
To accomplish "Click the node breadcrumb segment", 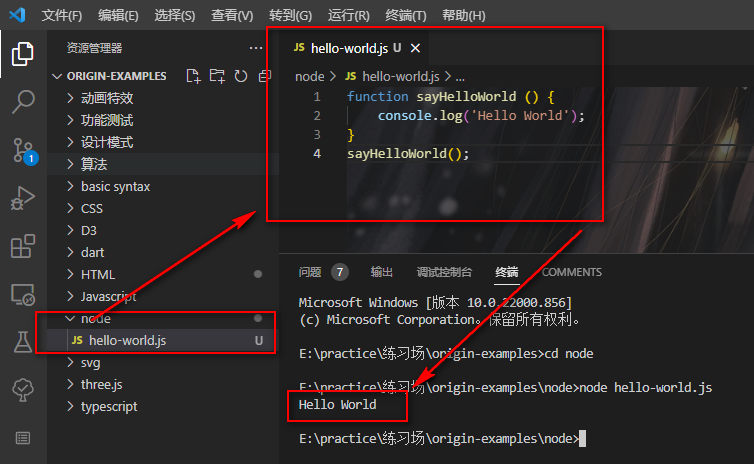I will (310, 76).
